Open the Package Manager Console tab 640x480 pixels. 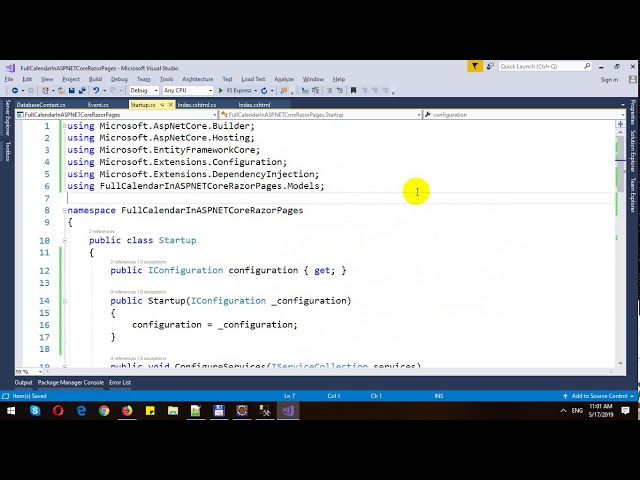[x=71, y=382]
